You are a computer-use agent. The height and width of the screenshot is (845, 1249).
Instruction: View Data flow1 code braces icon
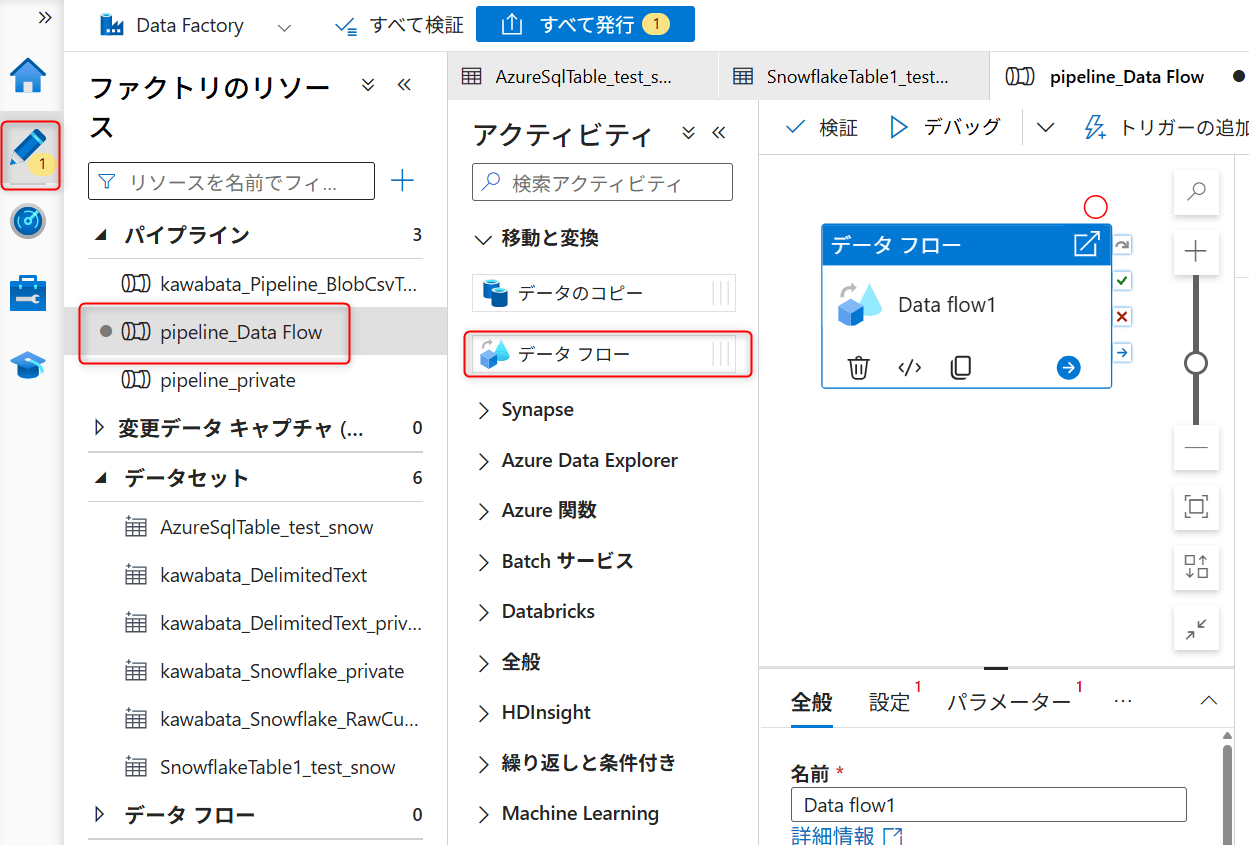(909, 368)
